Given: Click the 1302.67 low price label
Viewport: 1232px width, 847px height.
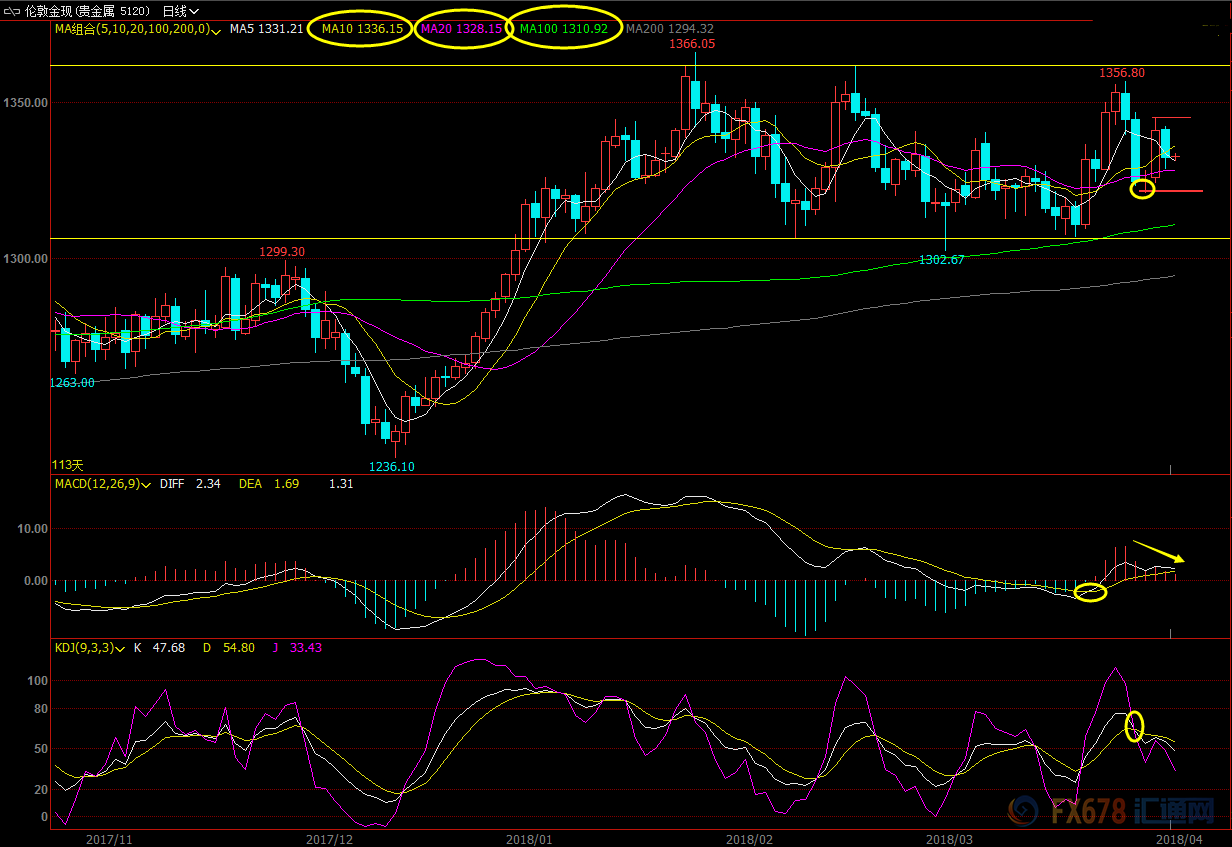Looking at the screenshot, I should [x=942, y=259].
